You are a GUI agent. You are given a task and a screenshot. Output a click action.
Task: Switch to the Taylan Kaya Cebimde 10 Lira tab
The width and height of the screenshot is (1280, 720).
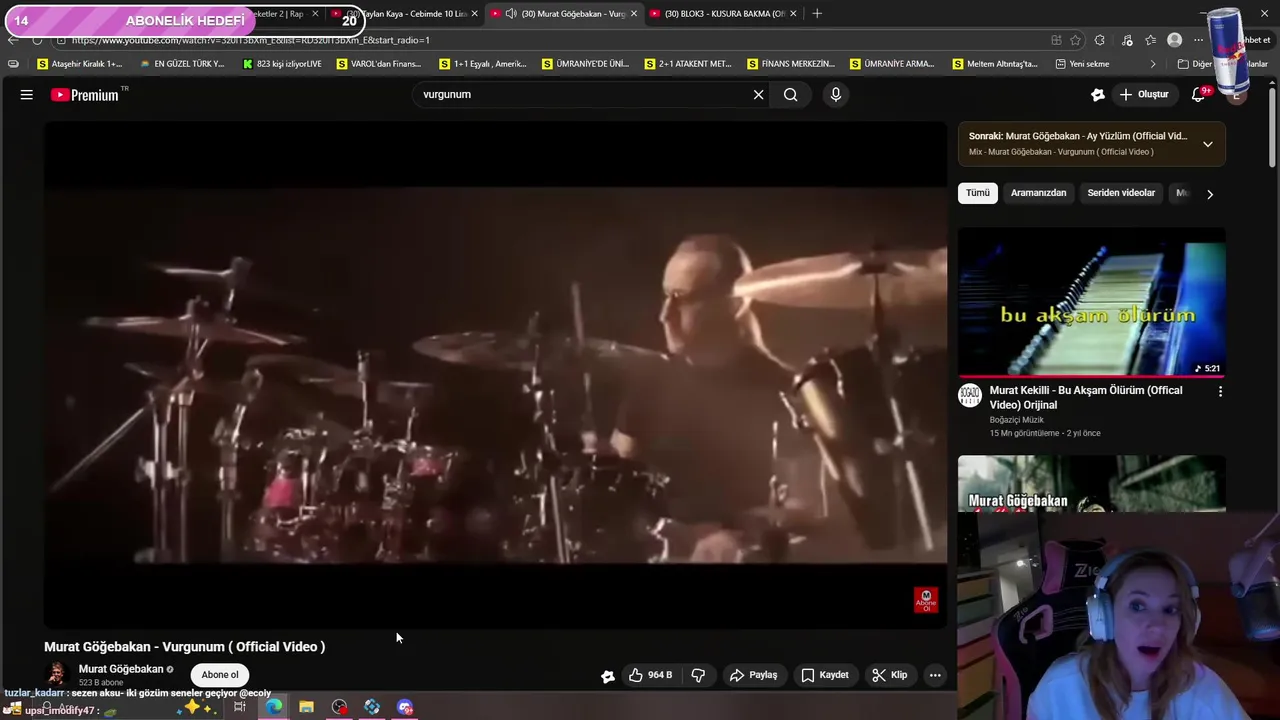[405, 14]
